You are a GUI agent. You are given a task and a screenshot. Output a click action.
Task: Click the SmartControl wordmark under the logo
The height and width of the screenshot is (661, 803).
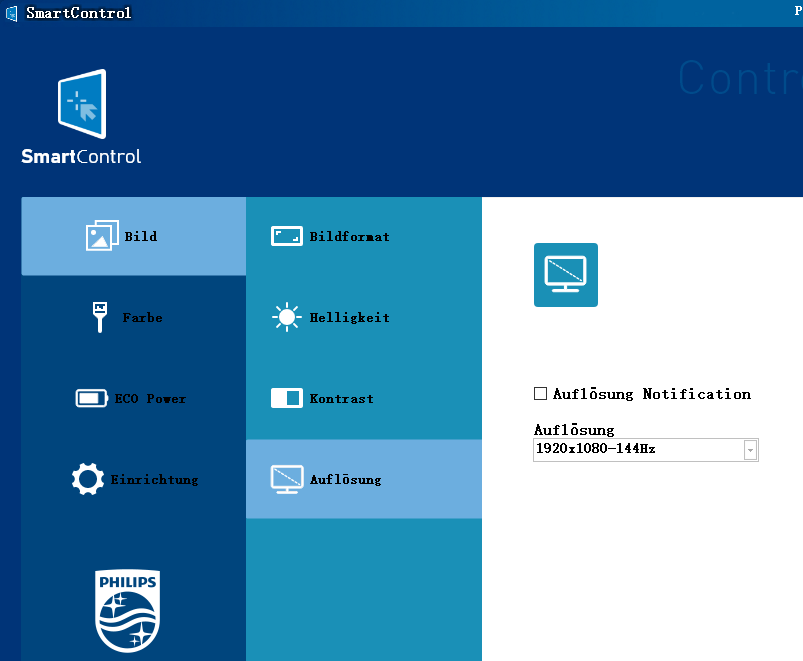point(81,156)
